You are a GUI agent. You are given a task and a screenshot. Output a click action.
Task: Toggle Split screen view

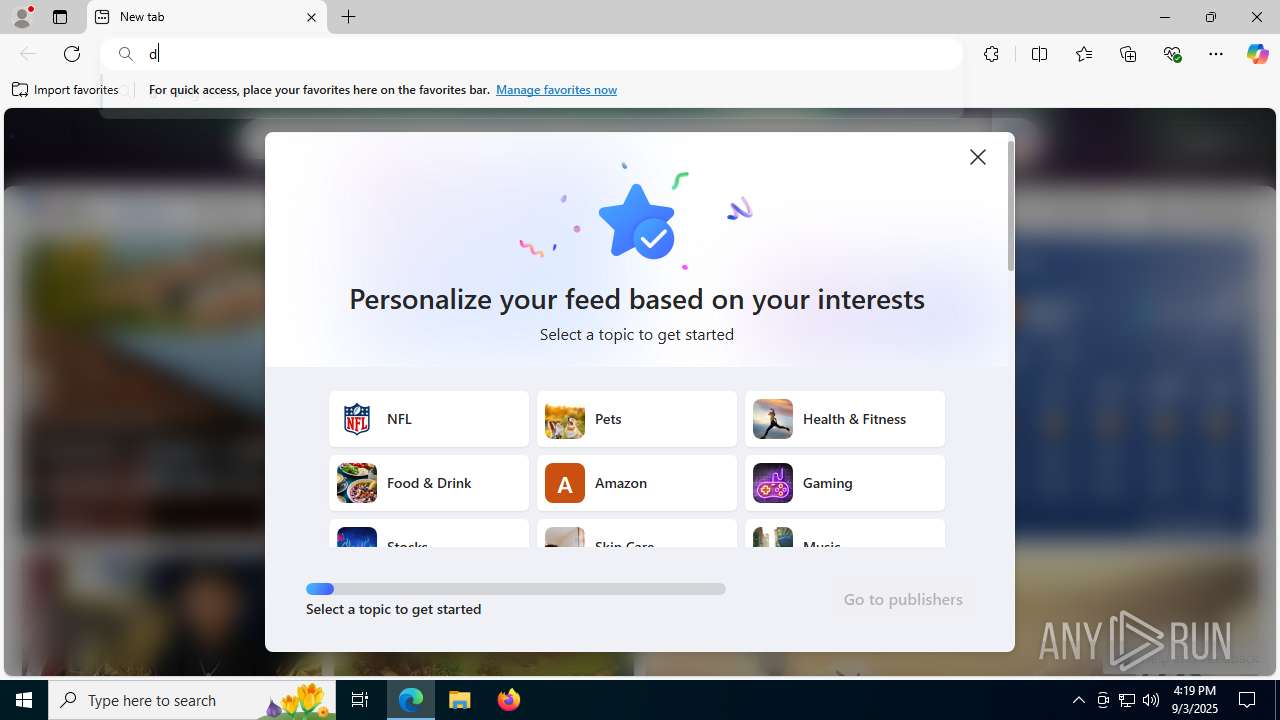tap(1039, 54)
